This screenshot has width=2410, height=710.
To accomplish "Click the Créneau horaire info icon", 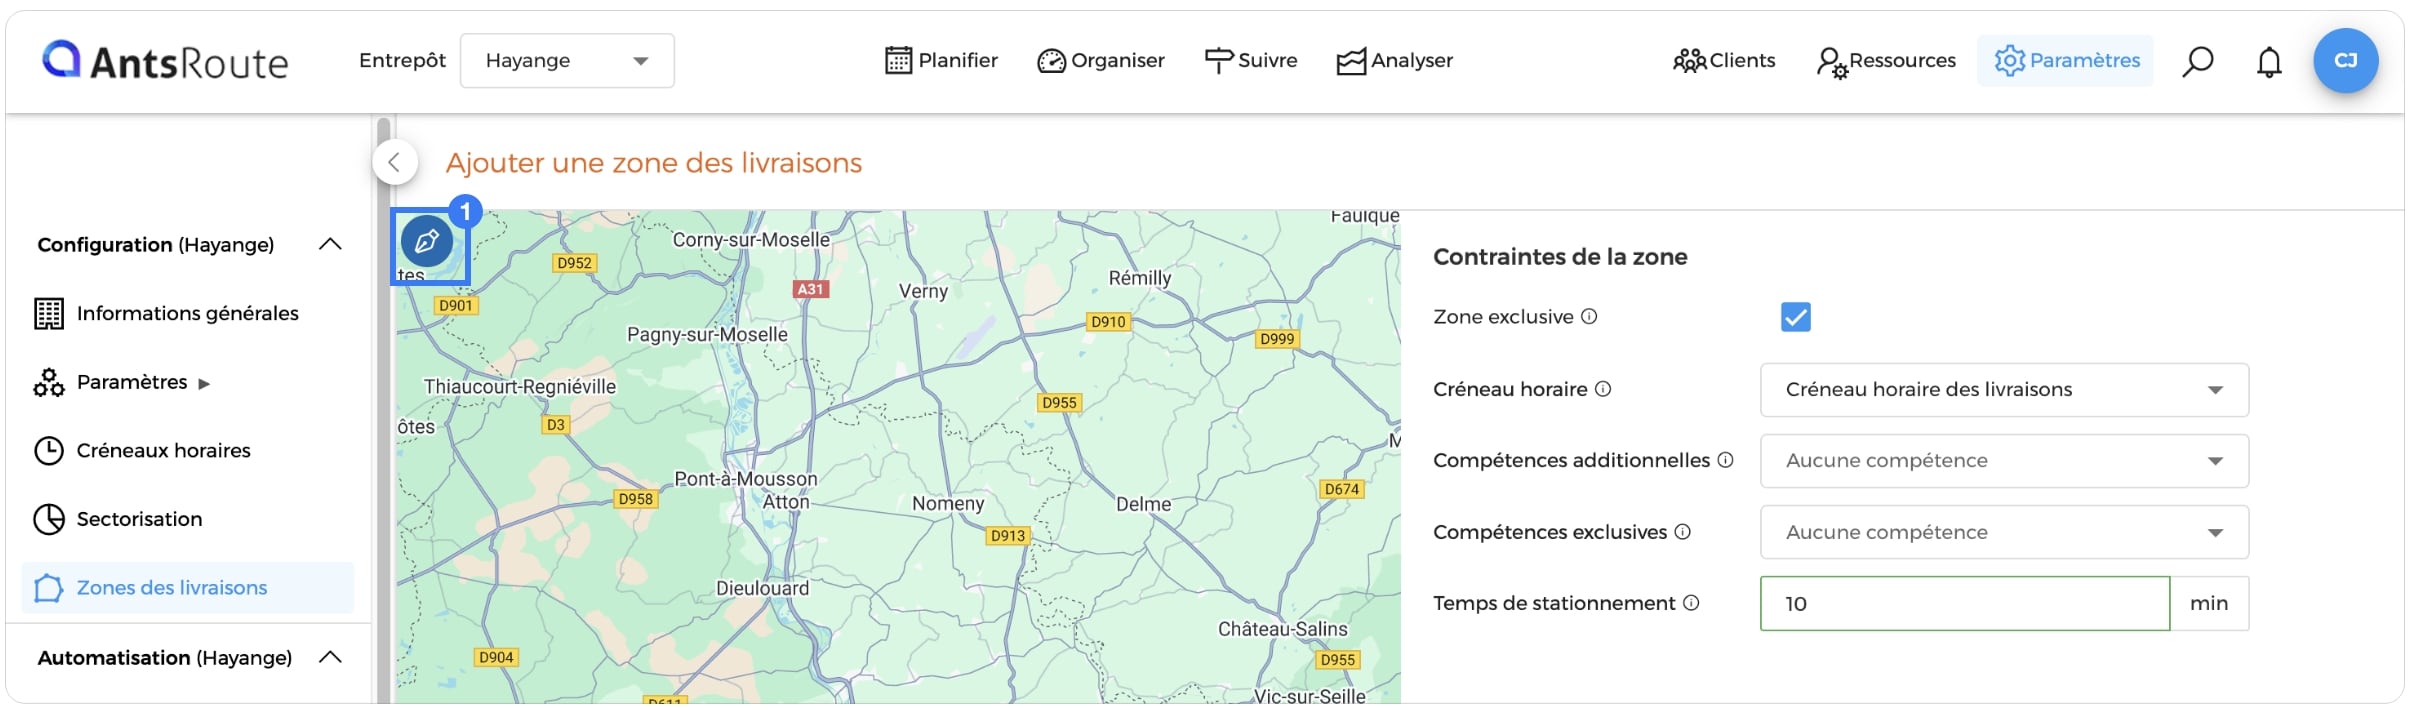I will (x=1603, y=388).
